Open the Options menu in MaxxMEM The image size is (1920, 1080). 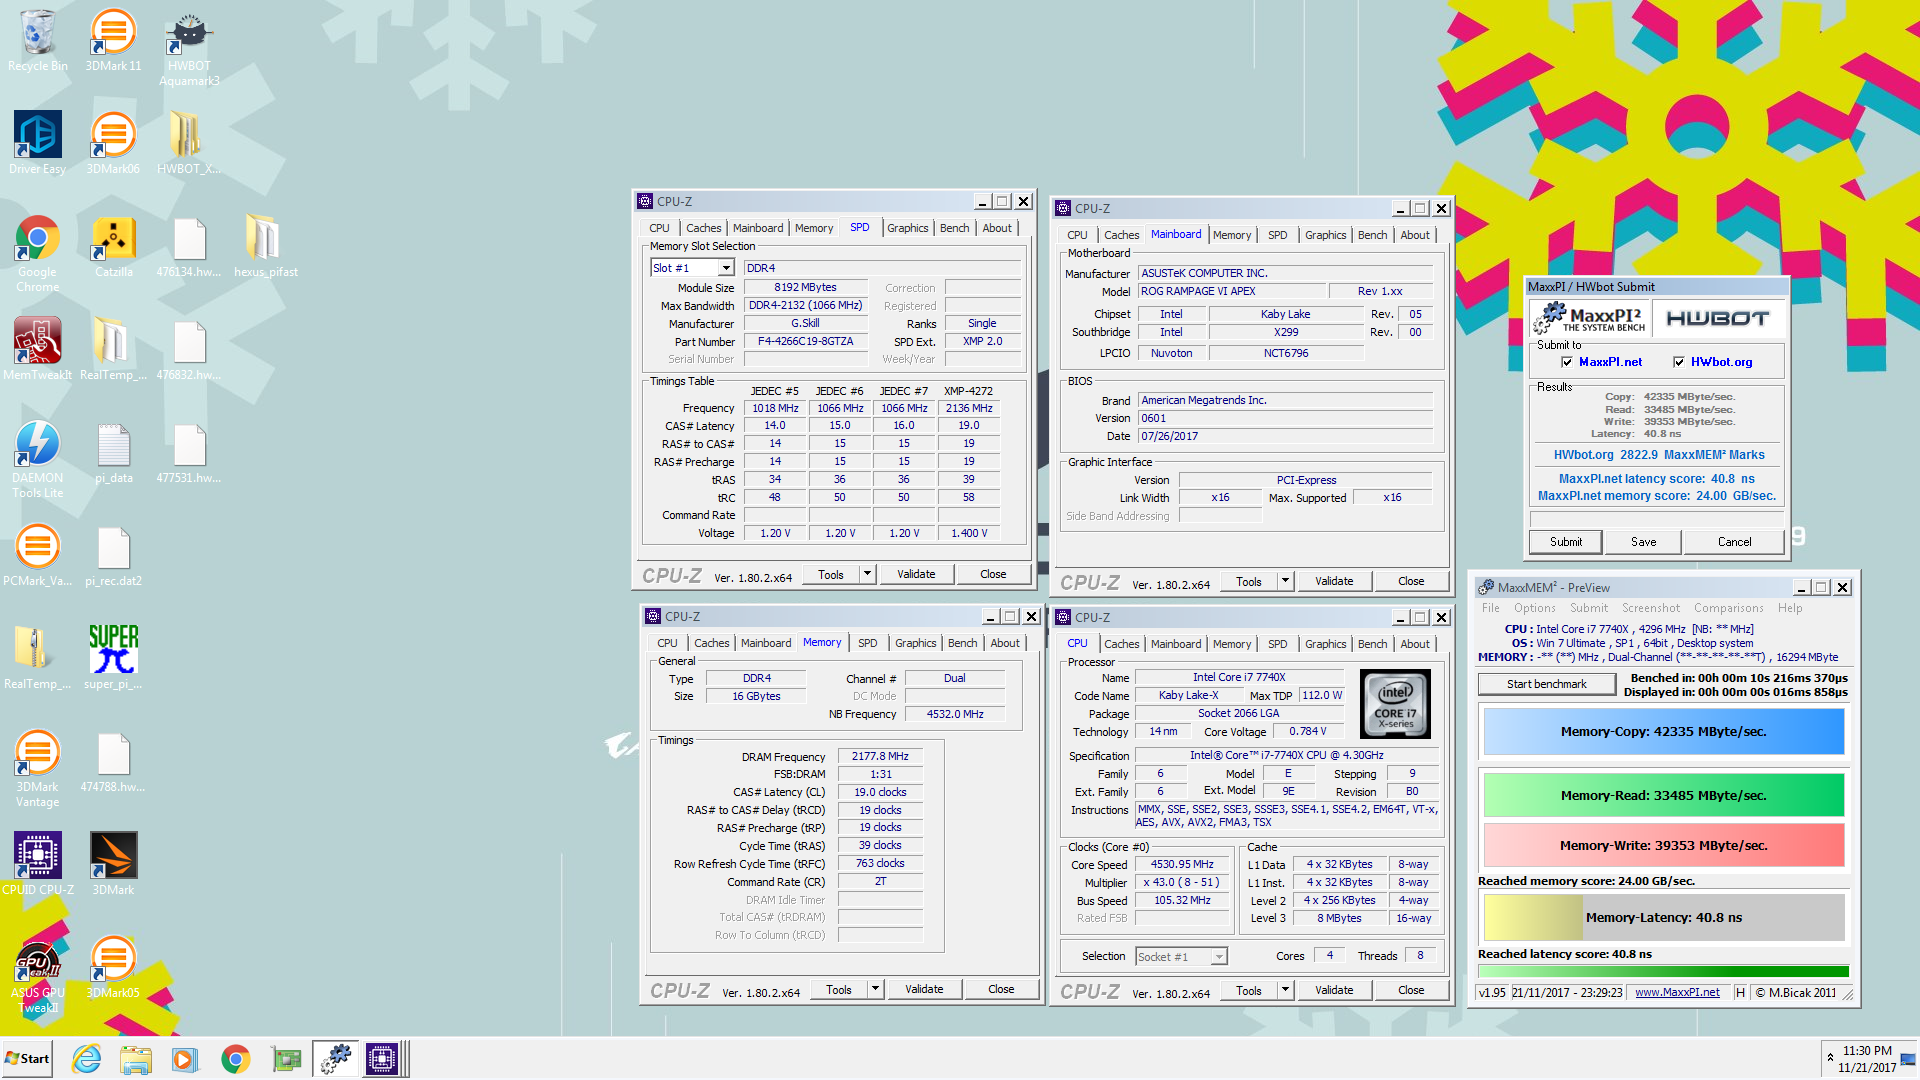coord(1534,608)
